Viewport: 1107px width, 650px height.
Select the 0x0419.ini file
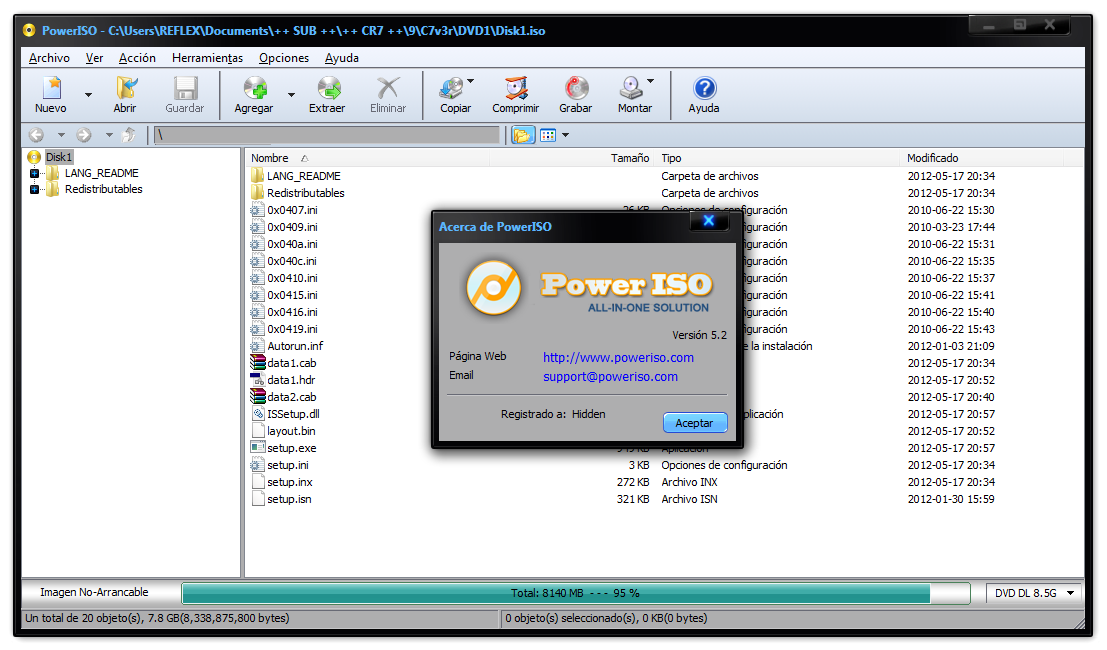pyautogui.click(x=292, y=330)
